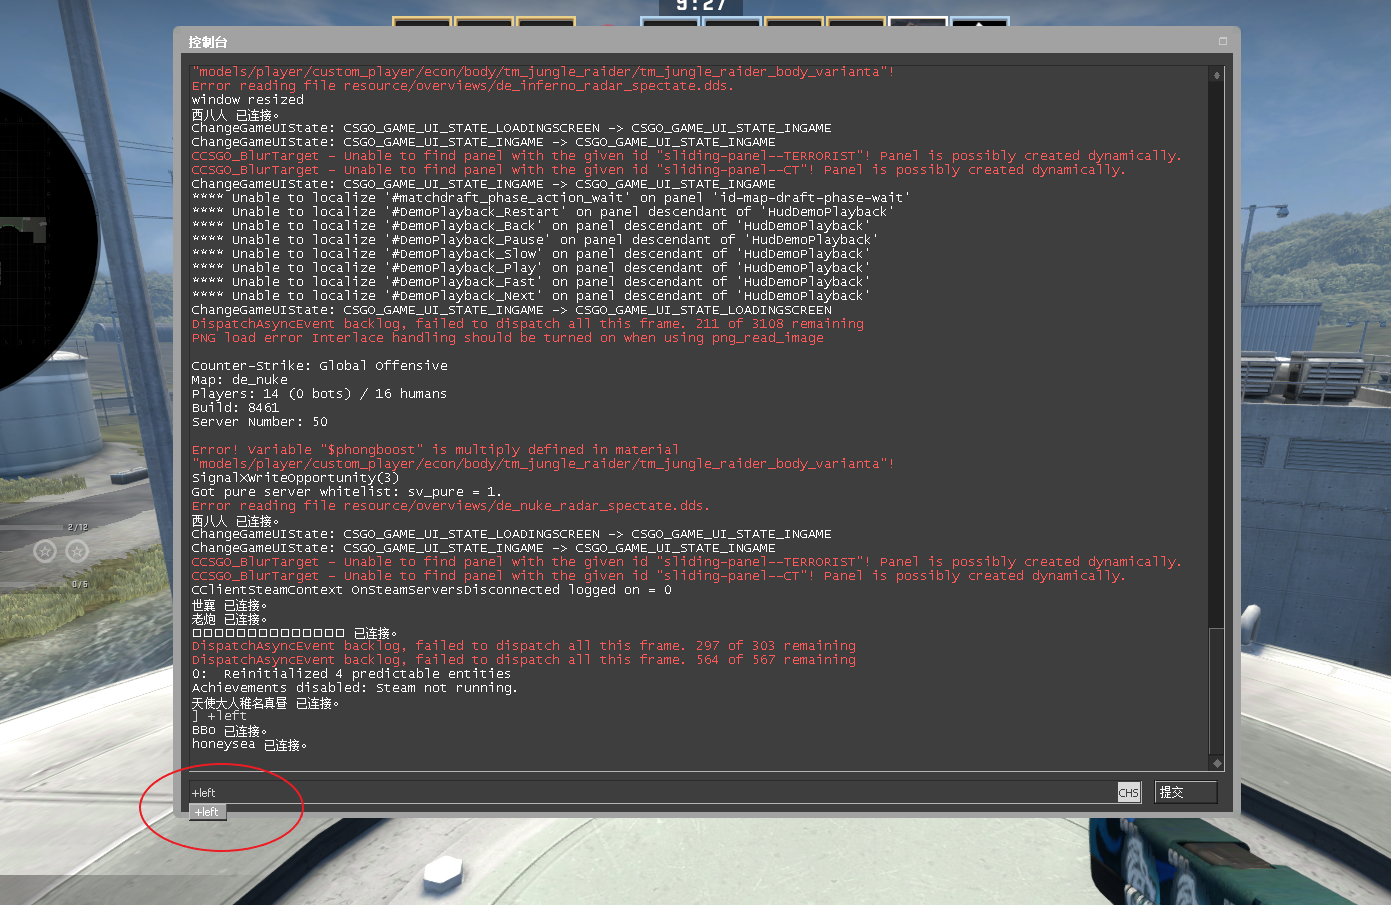Click the console vertical scrollbar thumb
1391x905 pixels.
coord(1216,691)
